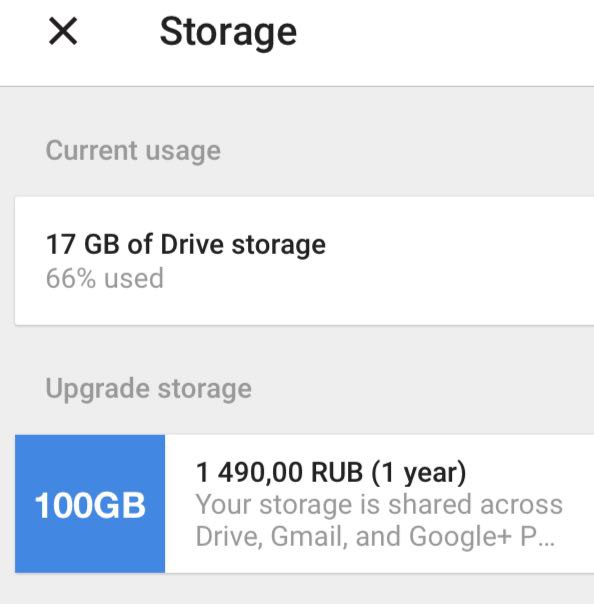Close the Storage screen with X icon
The image size is (594, 604).
pos(63,31)
